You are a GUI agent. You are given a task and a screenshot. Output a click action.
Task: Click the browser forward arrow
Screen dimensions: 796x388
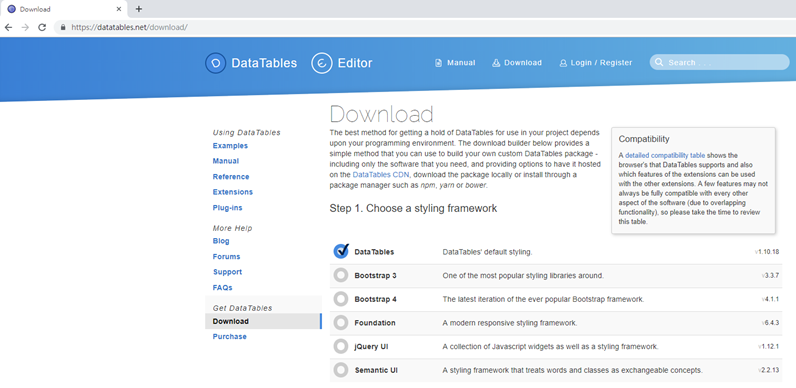25,27
